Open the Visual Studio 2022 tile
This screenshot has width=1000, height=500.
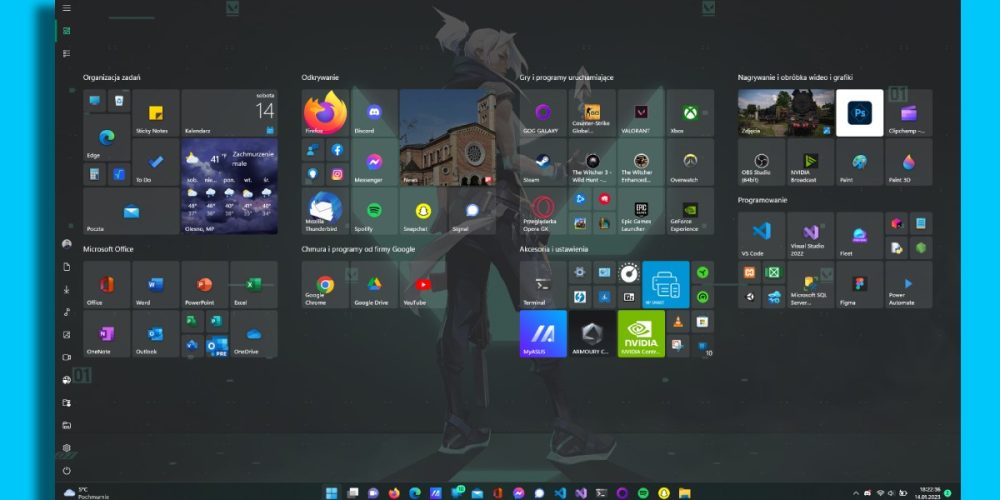[811, 235]
